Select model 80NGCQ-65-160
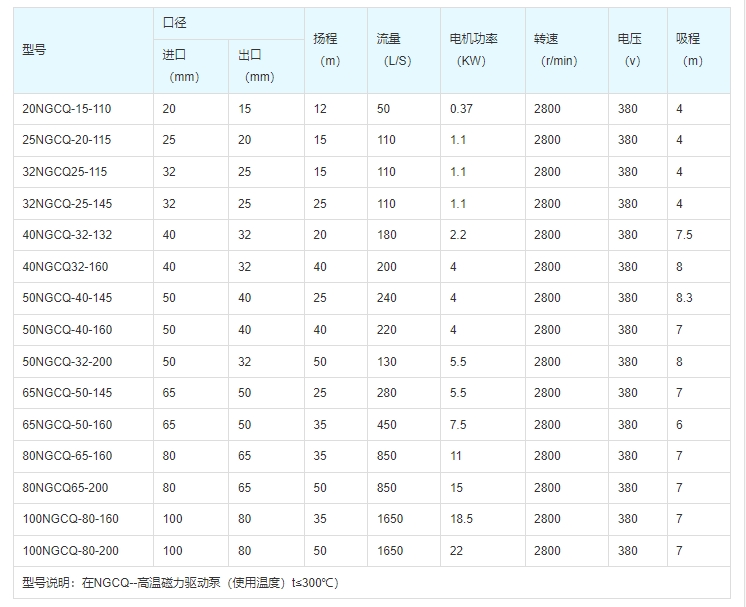The width and height of the screenshot is (746, 607). [67, 456]
